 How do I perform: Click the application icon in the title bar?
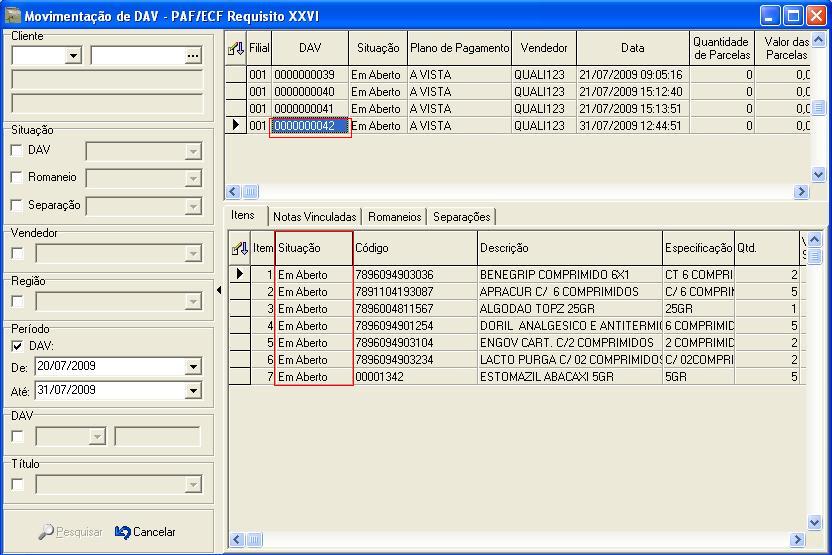click(13, 16)
